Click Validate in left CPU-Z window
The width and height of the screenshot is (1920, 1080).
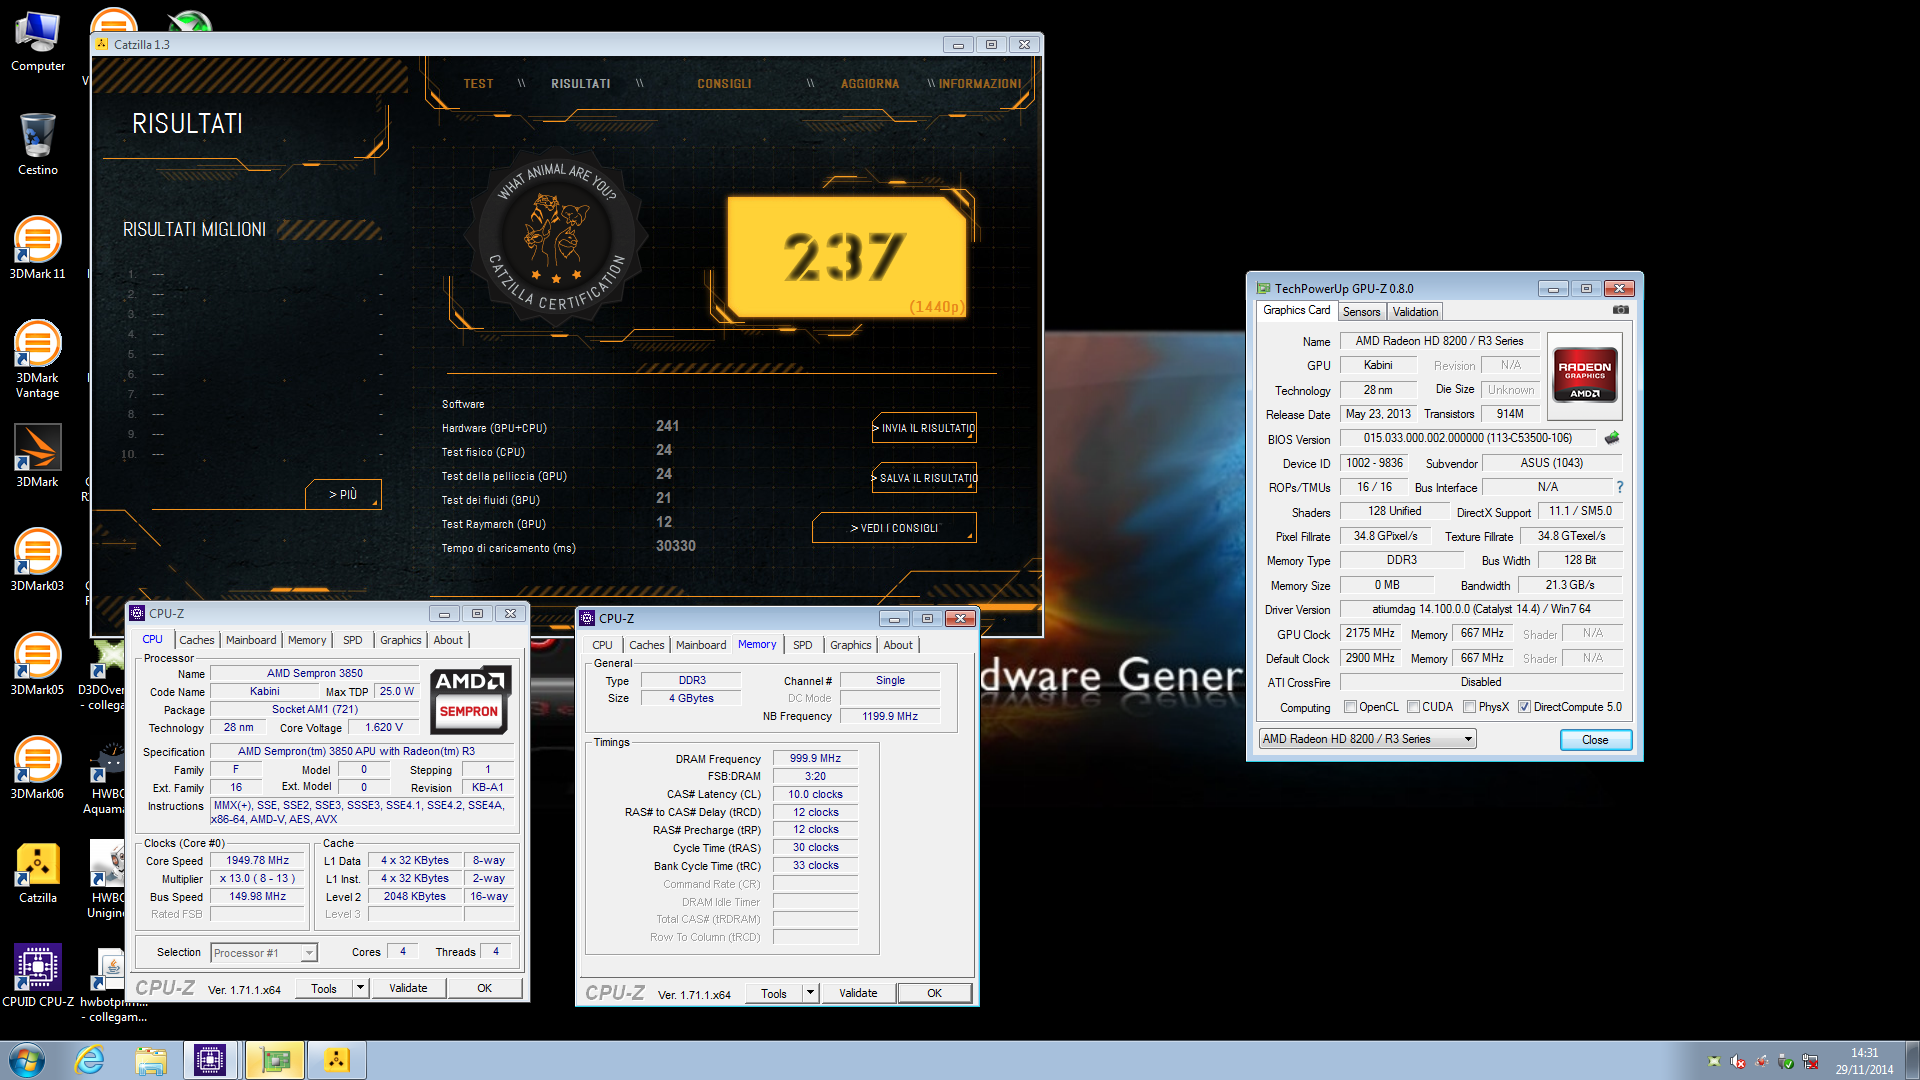coord(408,988)
